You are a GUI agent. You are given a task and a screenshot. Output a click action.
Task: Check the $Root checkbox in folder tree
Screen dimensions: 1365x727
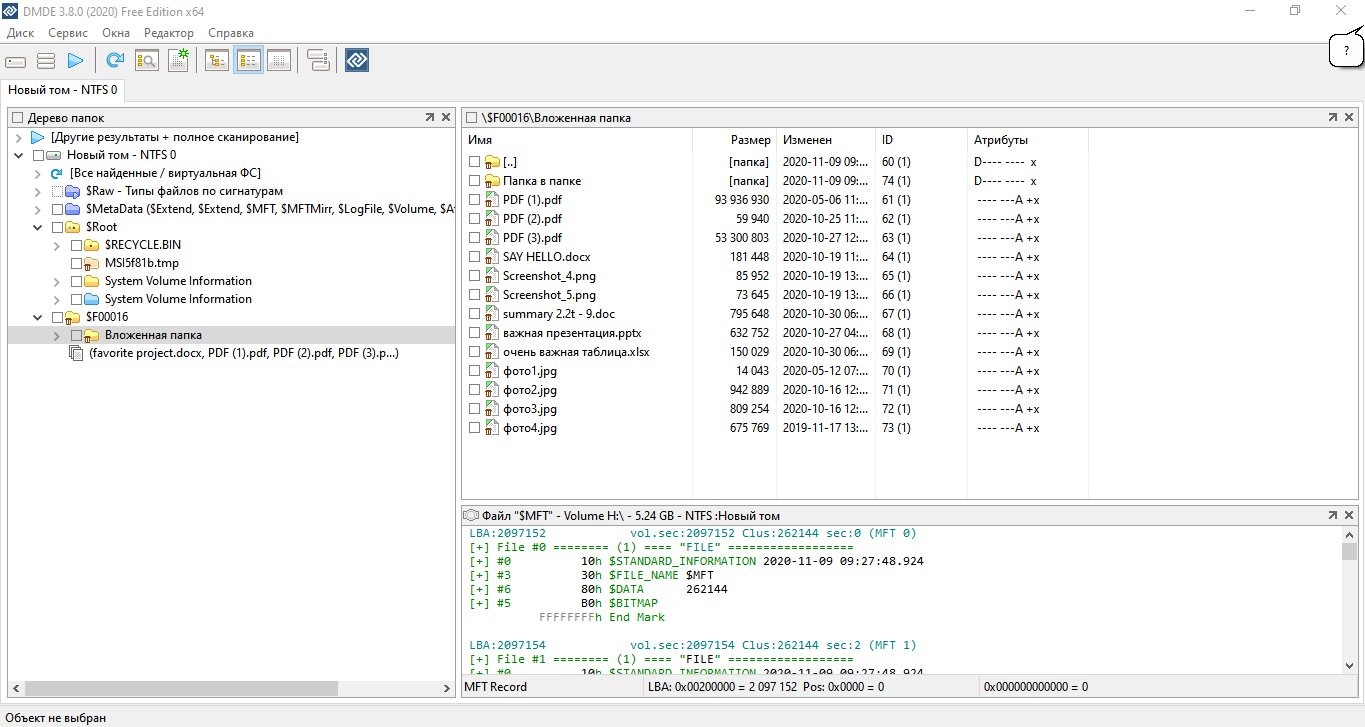click(57, 227)
